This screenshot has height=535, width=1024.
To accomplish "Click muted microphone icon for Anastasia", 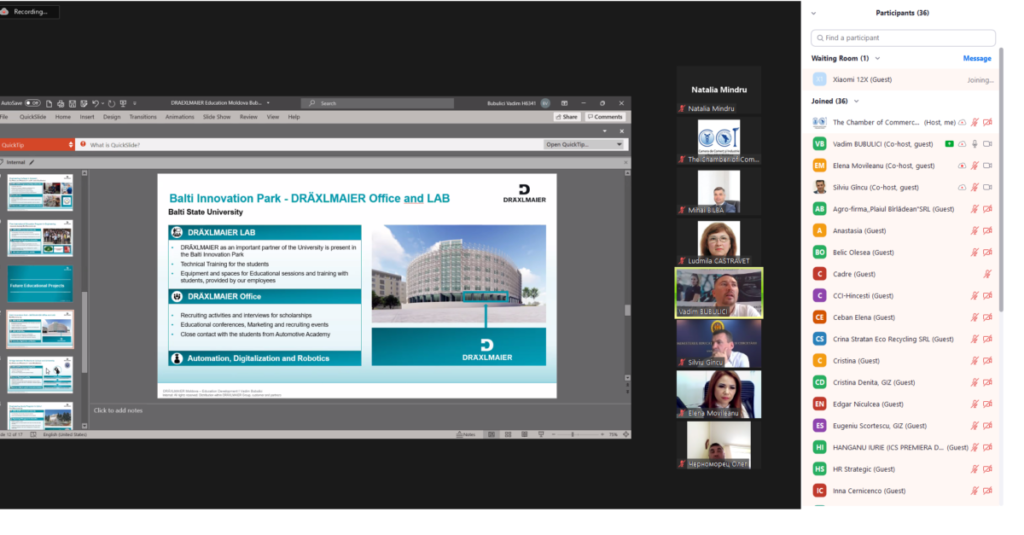I will tap(974, 231).
